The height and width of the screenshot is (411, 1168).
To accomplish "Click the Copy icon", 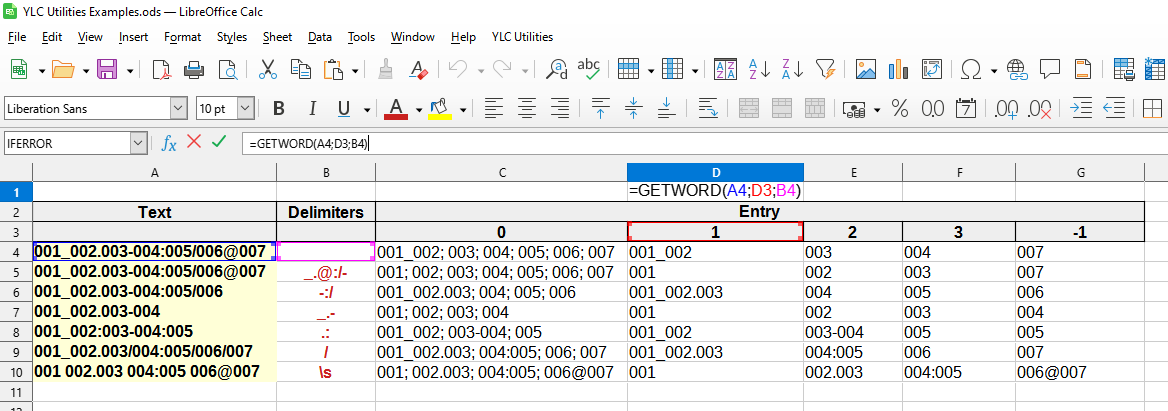I will 300,70.
